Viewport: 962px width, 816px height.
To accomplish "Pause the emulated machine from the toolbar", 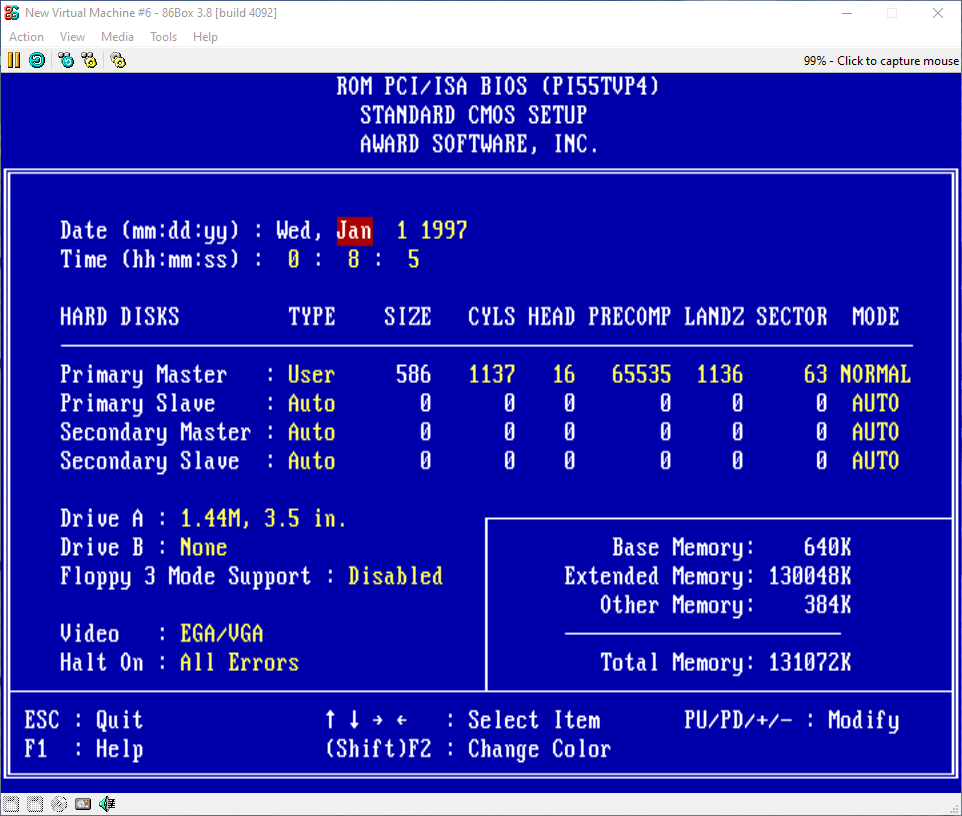I will [x=14, y=60].
